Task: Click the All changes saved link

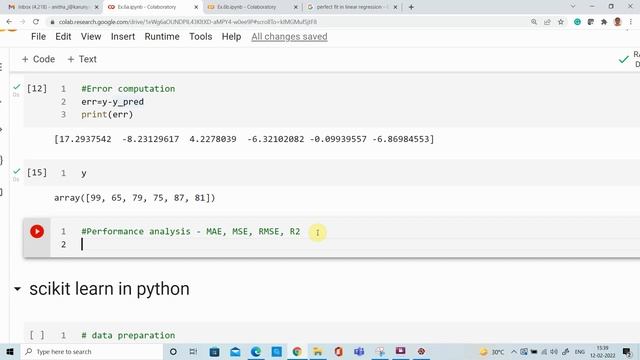Action: click(x=289, y=37)
